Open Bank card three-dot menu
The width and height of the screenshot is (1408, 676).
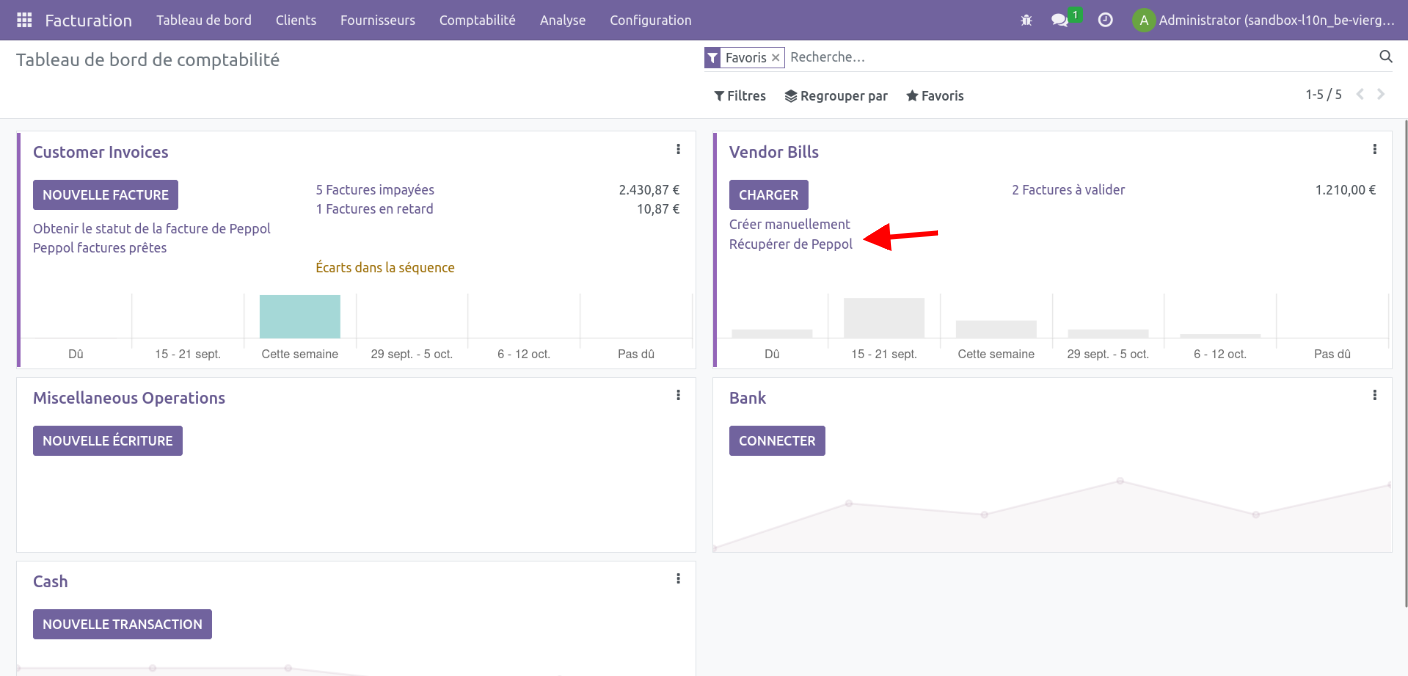click(x=1374, y=396)
